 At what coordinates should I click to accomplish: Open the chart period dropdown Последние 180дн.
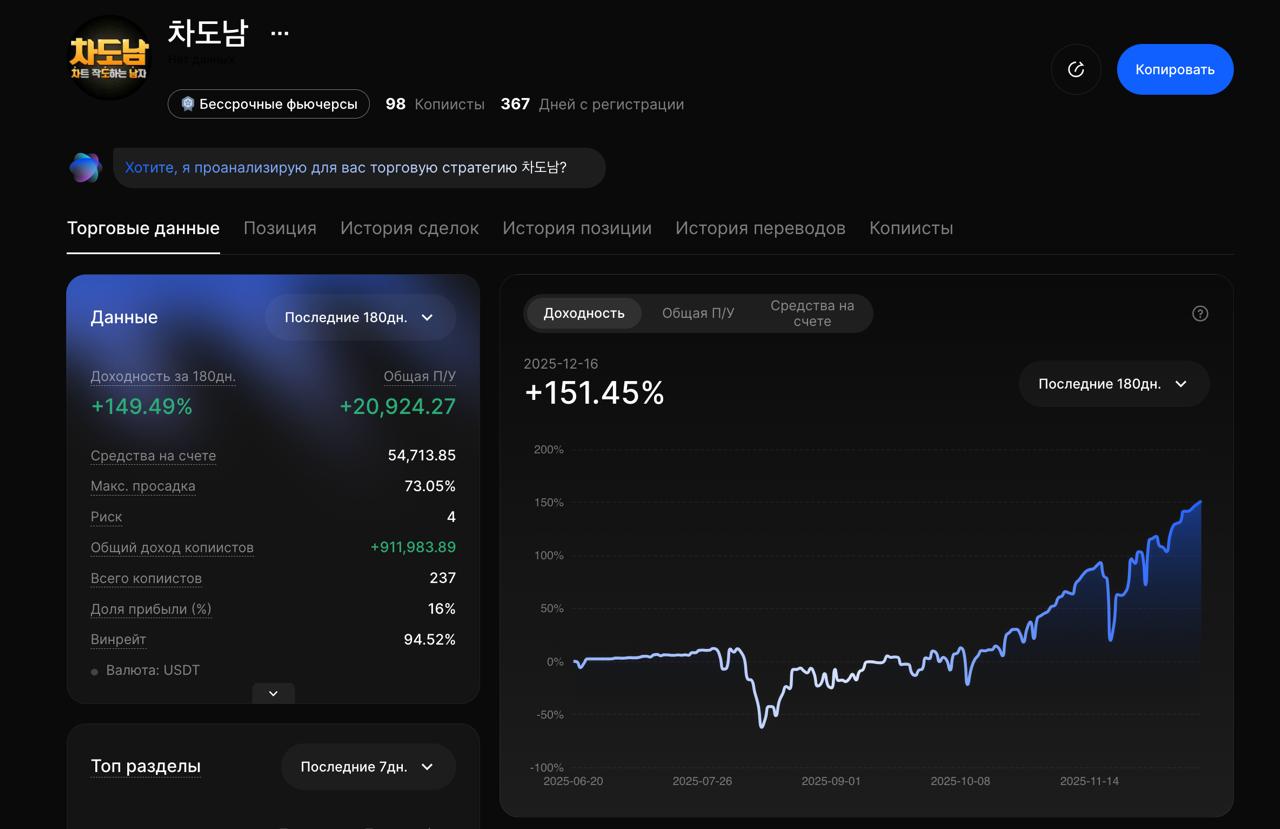1113,384
